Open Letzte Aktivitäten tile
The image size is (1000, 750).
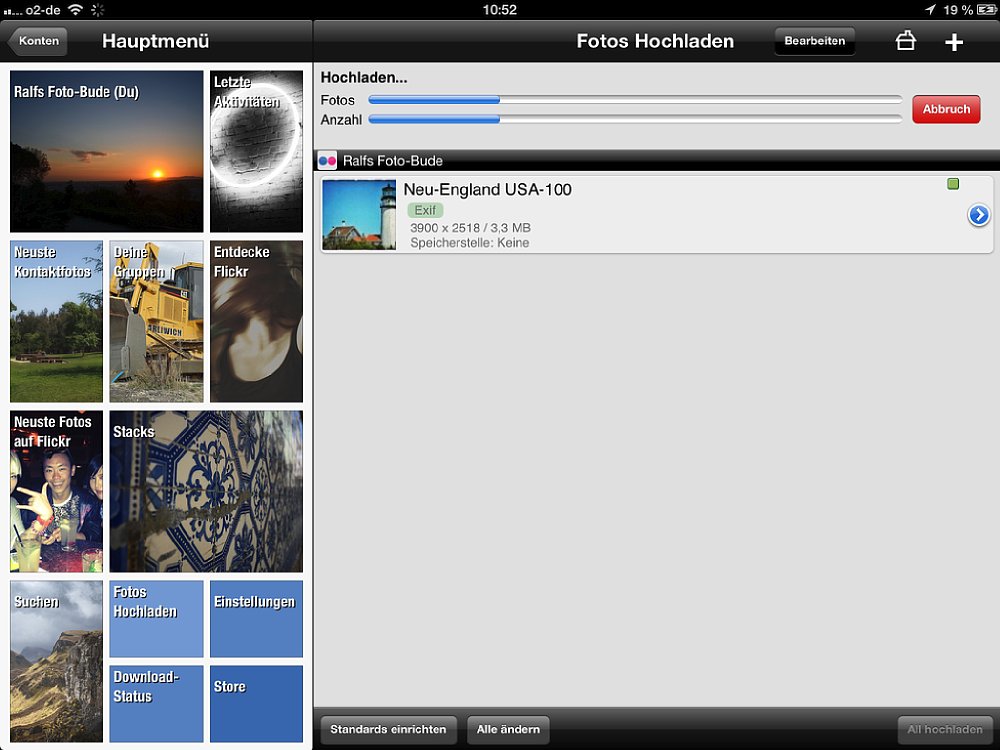tap(256, 151)
